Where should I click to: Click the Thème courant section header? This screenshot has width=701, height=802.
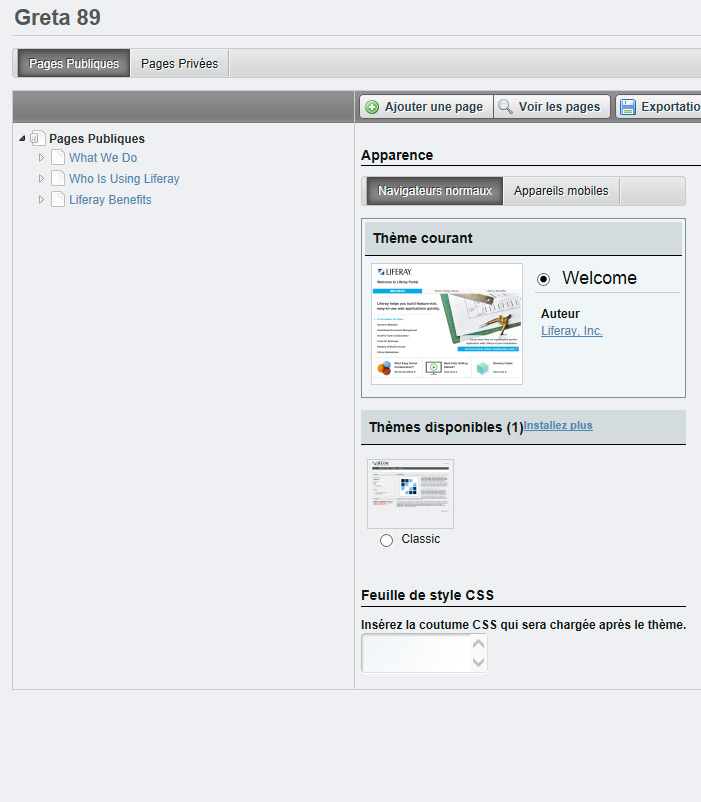tap(523, 238)
